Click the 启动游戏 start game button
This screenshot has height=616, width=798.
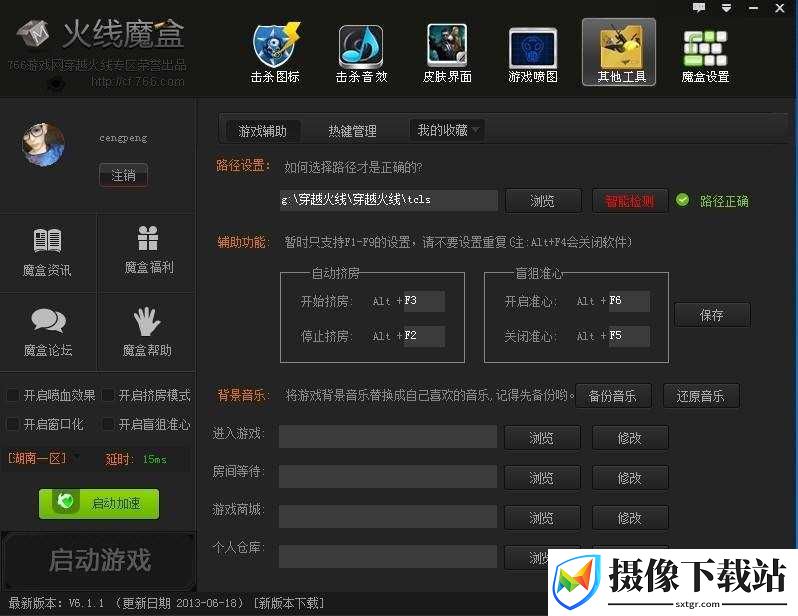tap(99, 561)
